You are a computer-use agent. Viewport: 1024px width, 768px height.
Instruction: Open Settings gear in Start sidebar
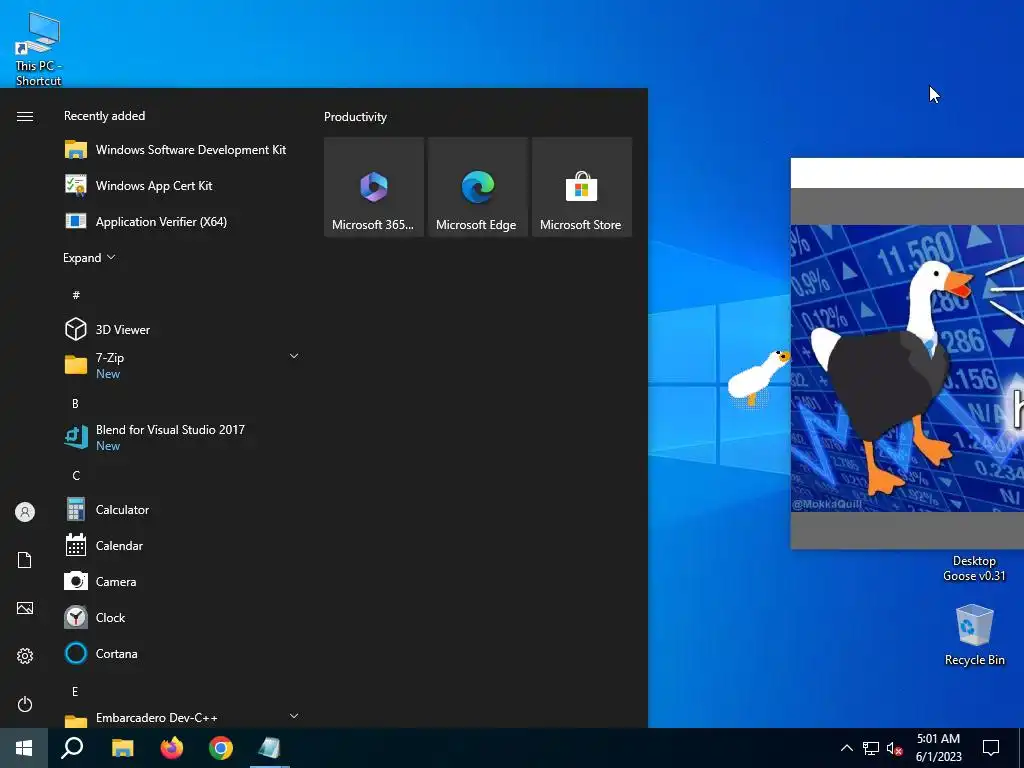(25, 656)
